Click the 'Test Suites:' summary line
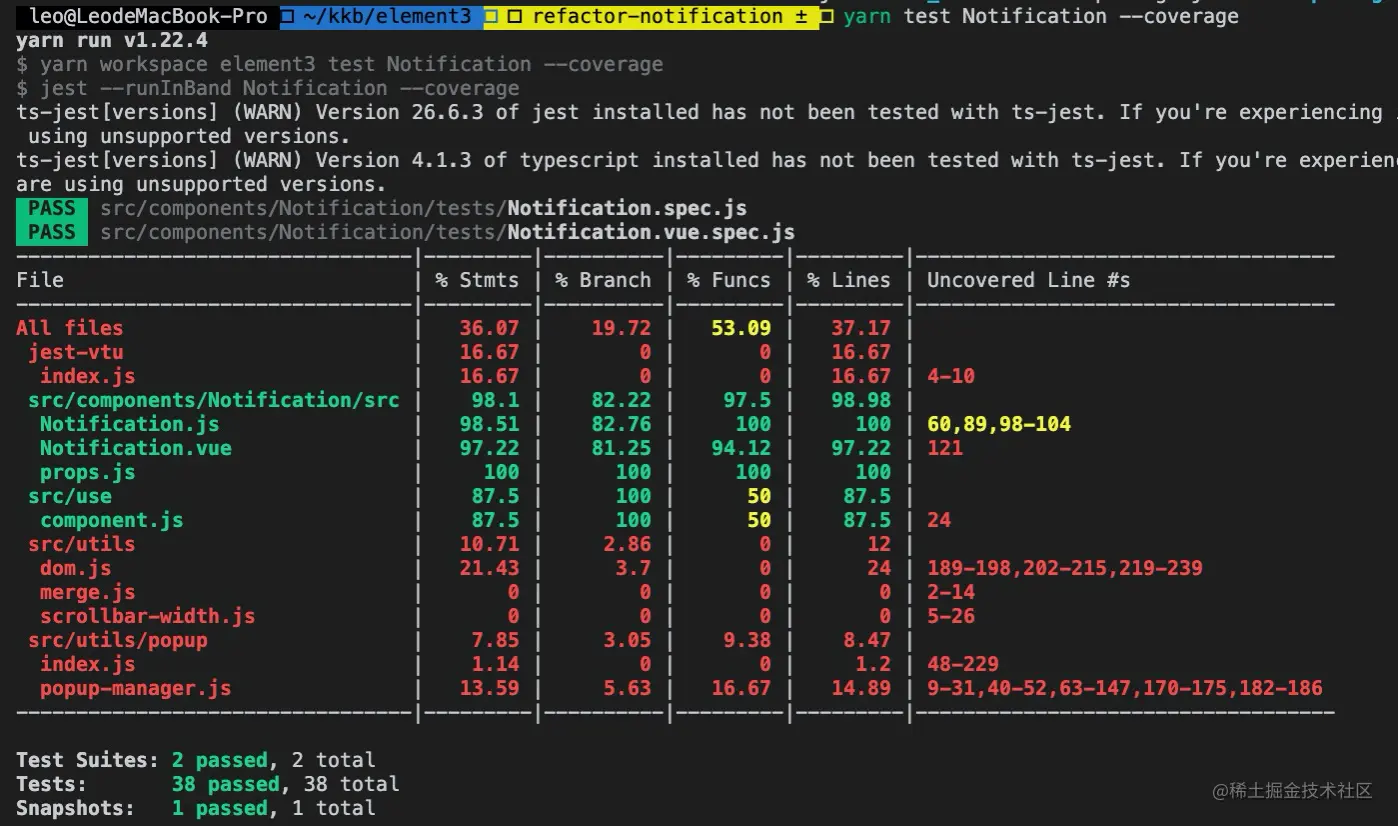The image size is (1398, 826). coord(196,760)
